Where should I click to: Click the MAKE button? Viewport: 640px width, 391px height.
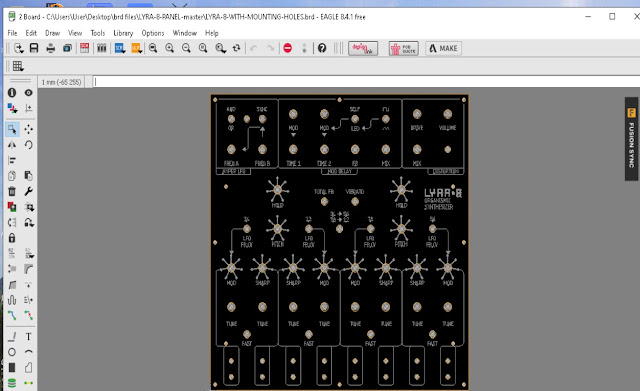tap(444, 48)
